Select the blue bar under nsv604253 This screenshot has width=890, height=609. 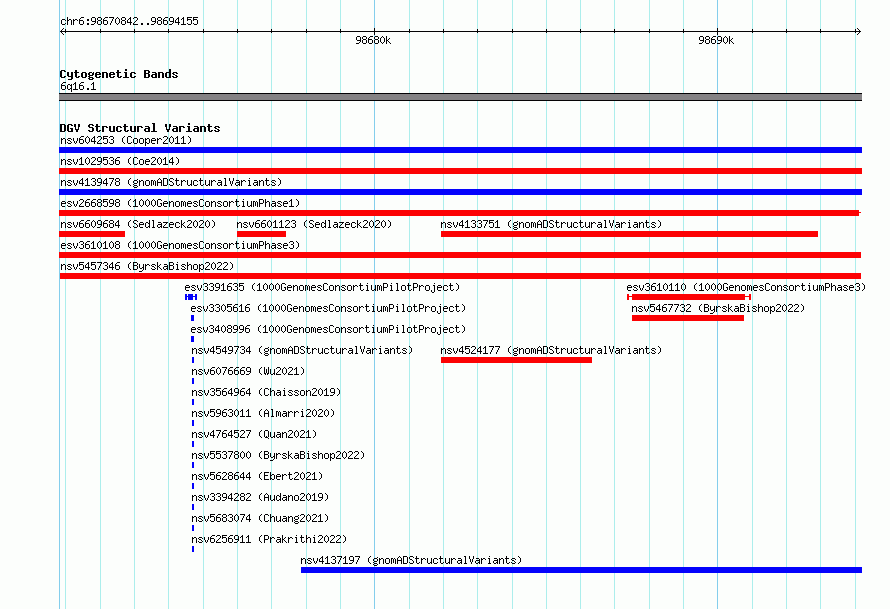click(x=460, y=150)
